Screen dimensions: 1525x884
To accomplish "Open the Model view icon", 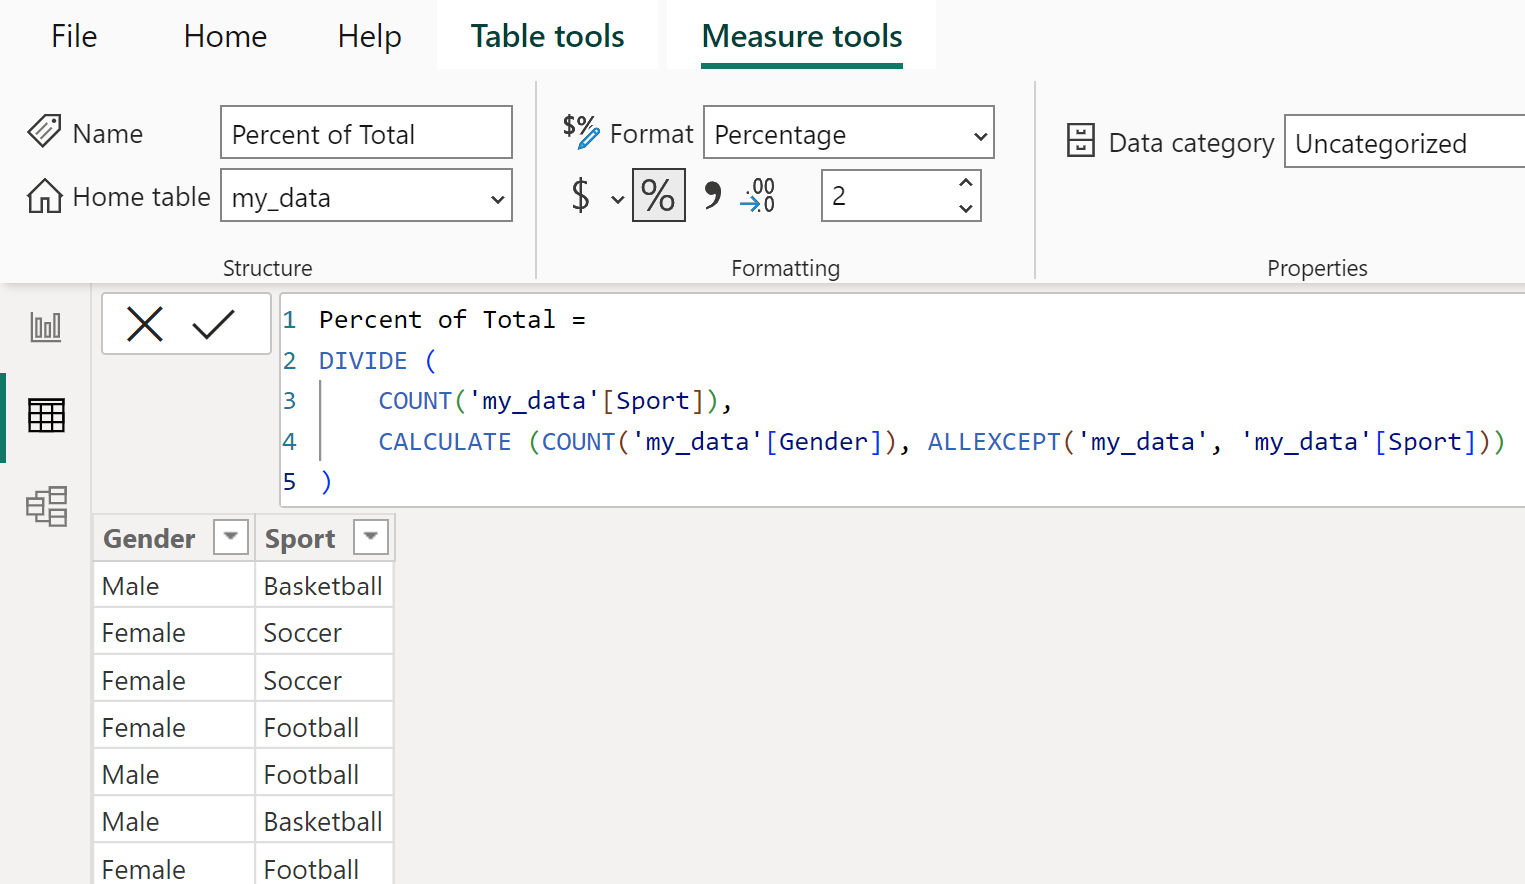I will tap(46, 506).
